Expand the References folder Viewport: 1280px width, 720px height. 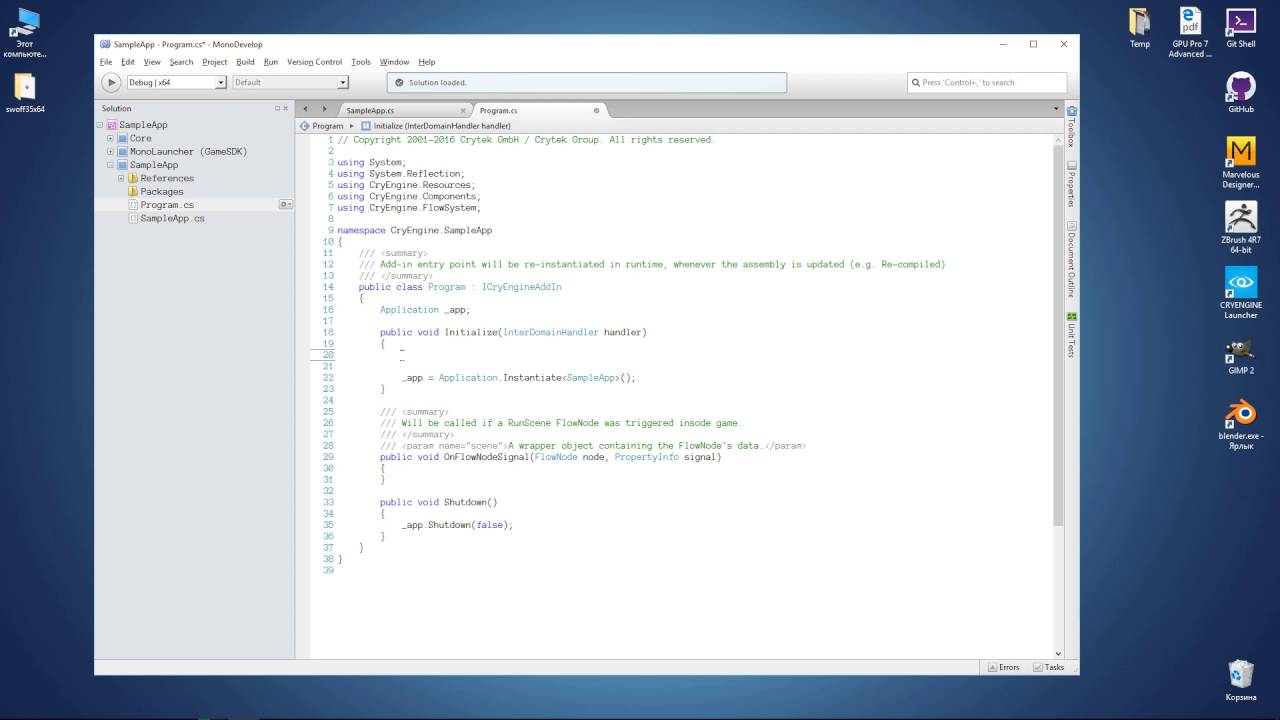click(x=121, y=178)
